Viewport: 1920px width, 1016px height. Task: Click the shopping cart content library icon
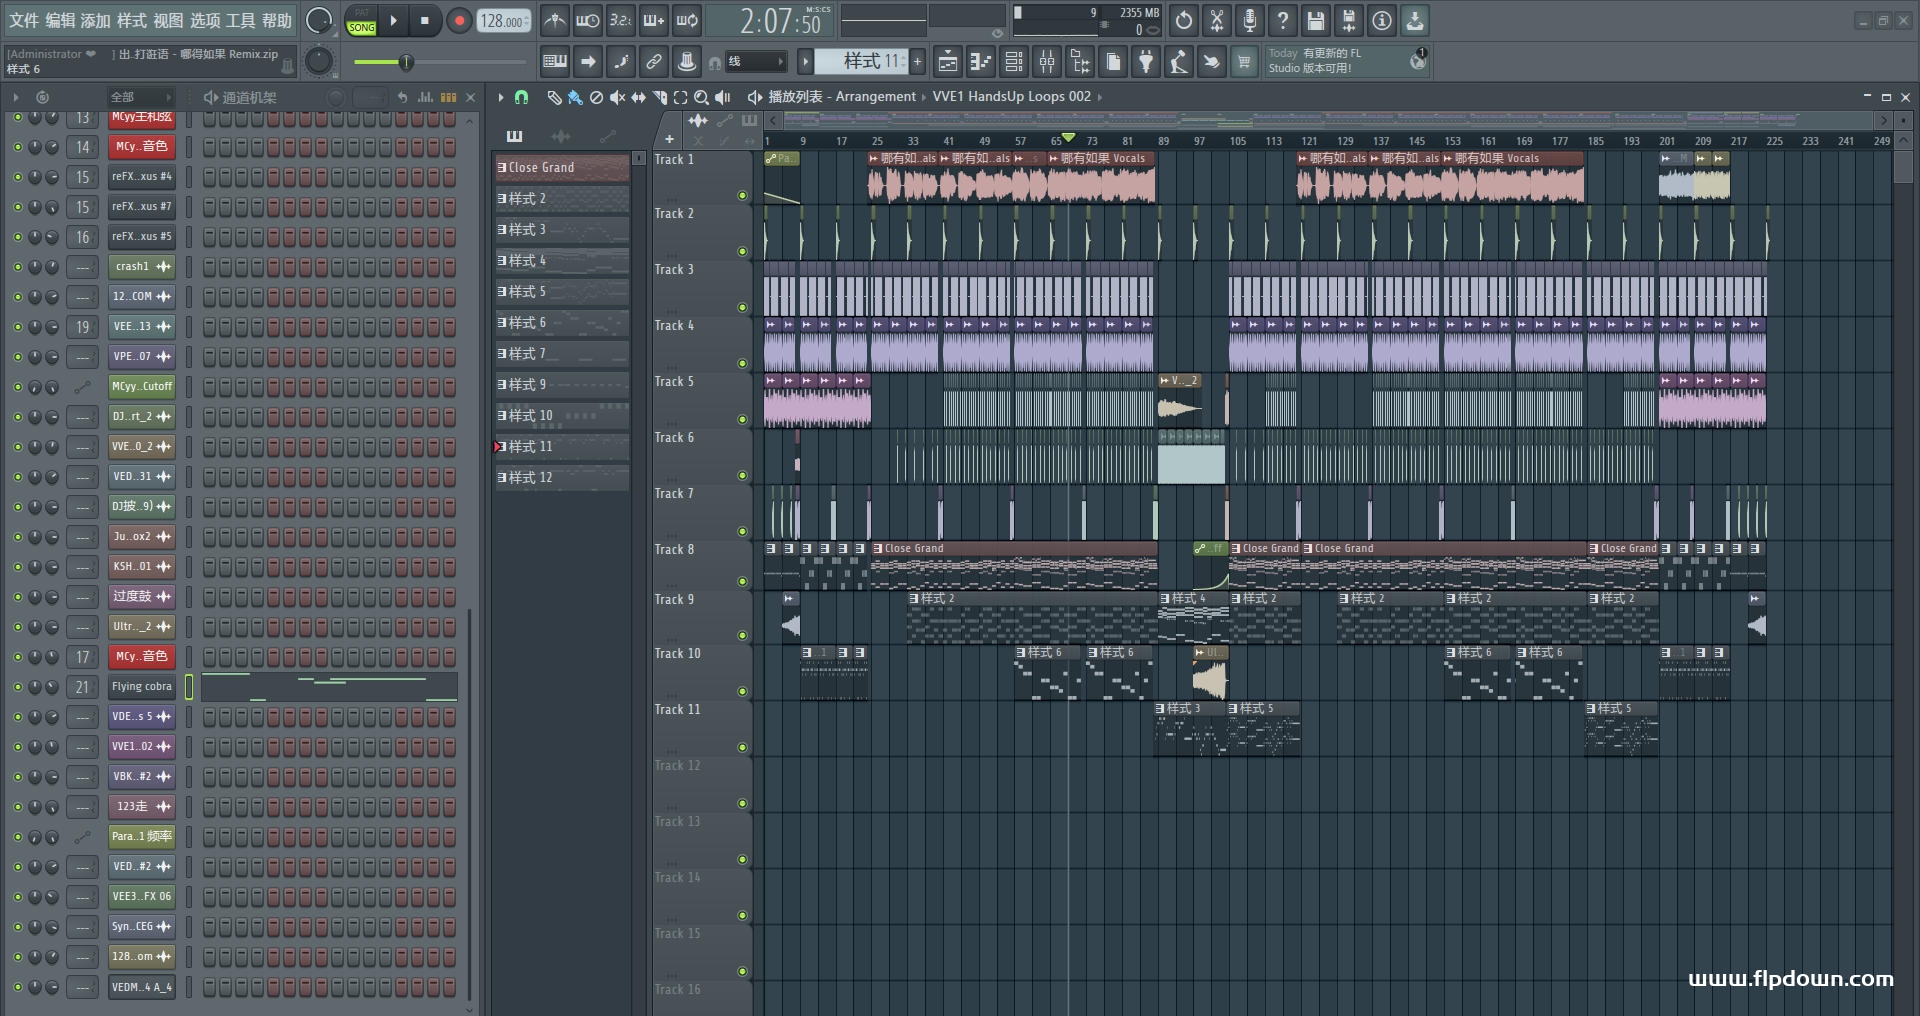[1244, 63]
